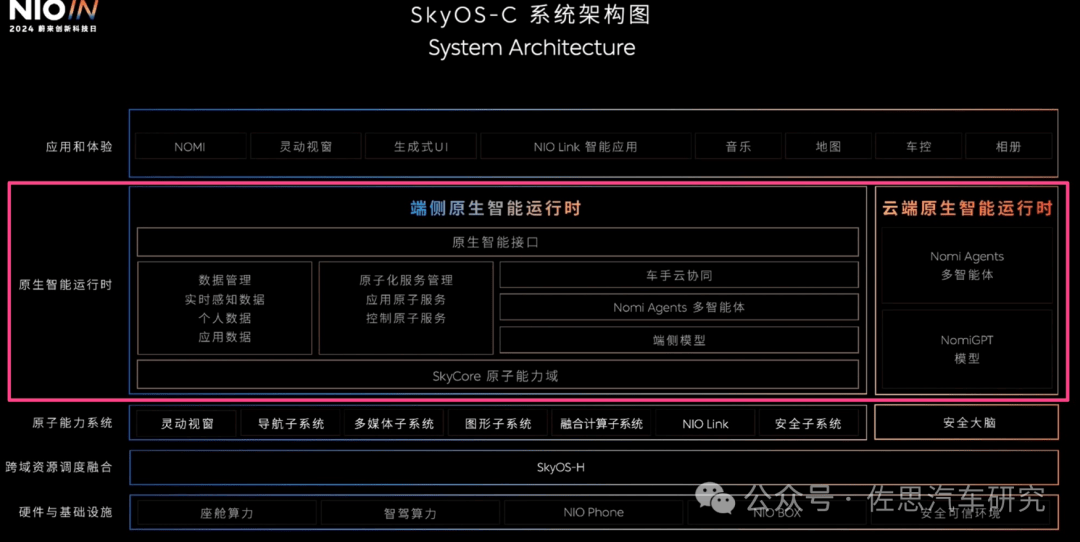This screenshot has width=1080, height=542.
Task: Click the '相册' app box
Action: coord(1008,147)
